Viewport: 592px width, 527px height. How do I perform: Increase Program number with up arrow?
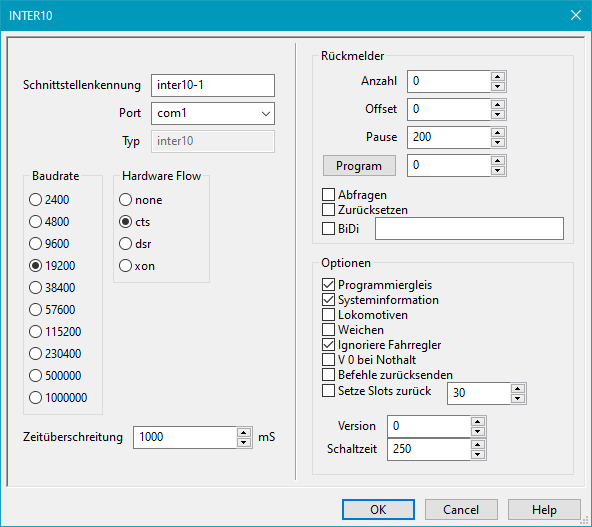(x=498, y=160)
